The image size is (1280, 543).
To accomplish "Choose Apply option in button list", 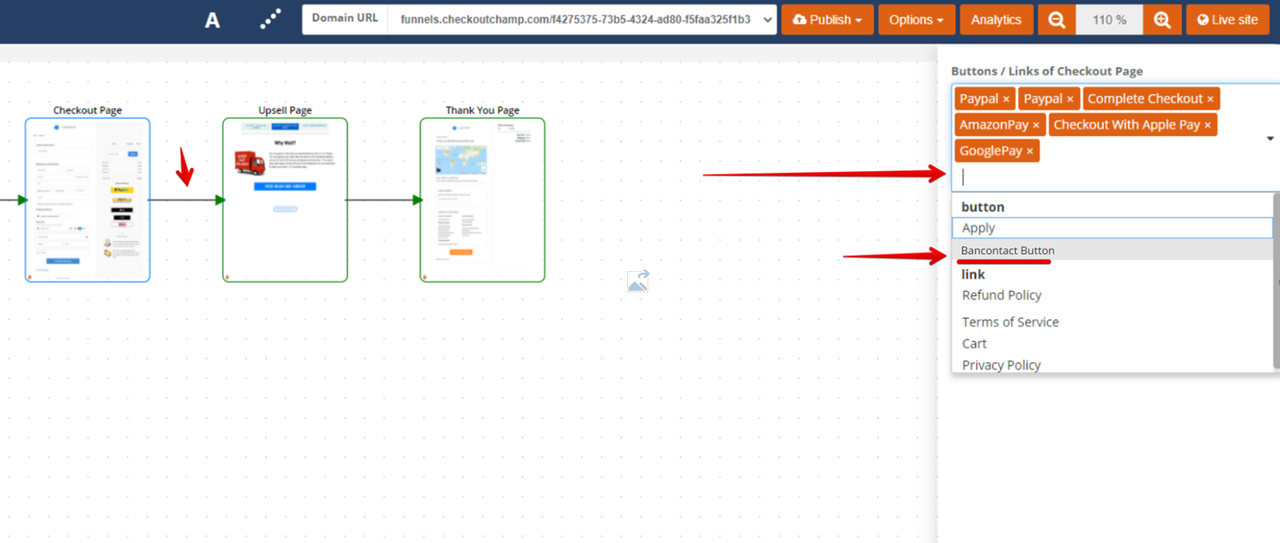I will click(978, 228).
